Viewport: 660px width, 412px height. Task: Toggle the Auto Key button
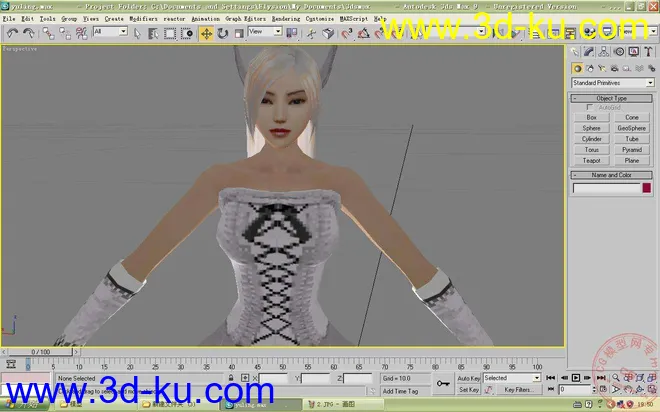(469, 378)
